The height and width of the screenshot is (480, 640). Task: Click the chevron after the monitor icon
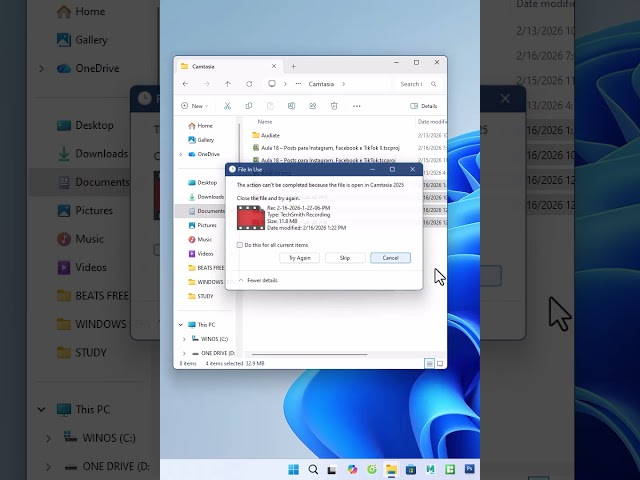[x=285, y=84]
